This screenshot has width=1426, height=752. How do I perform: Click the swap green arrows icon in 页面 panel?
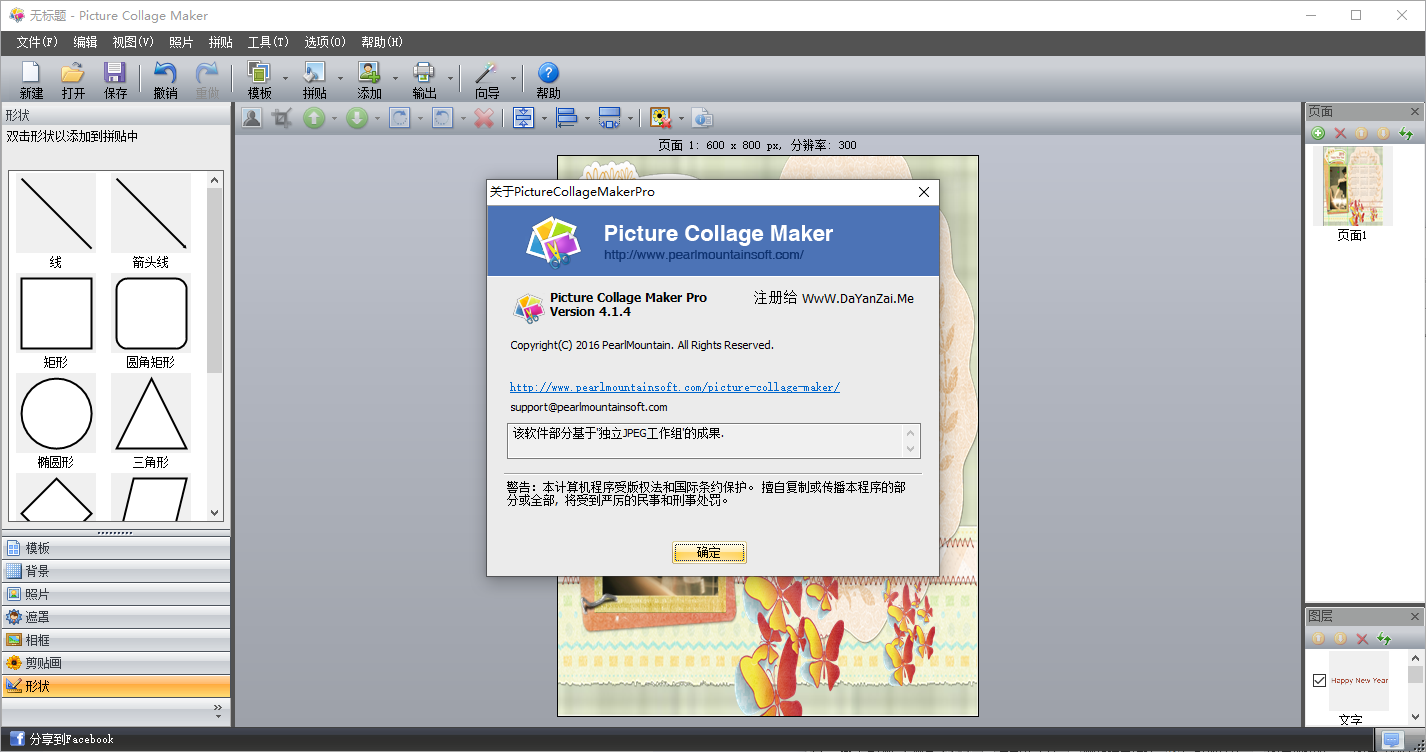[x=1406, y=133]
